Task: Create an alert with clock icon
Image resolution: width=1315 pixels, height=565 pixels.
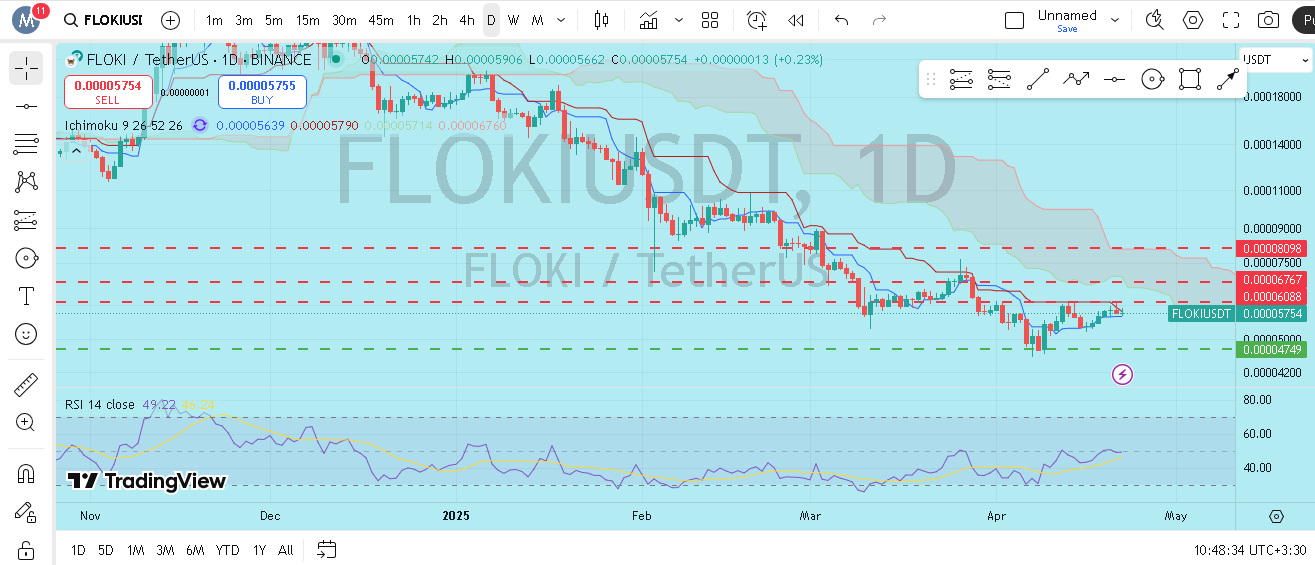Action: pyautogui.click(x=757, y=20)
